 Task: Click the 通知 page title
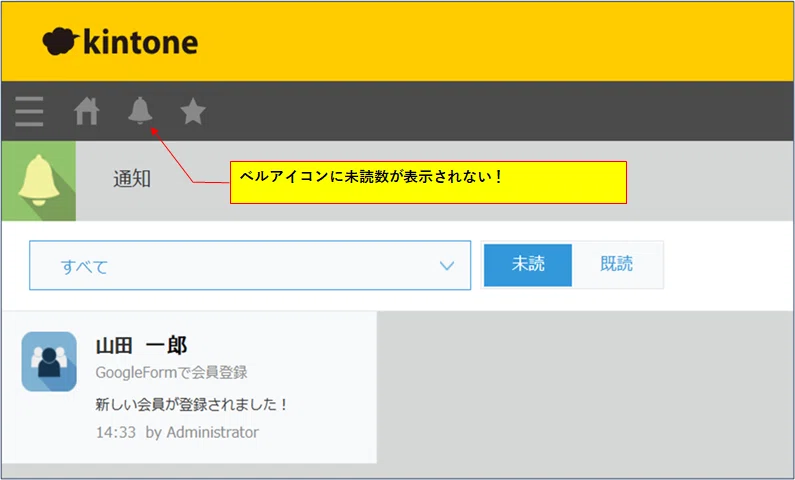[132, 179]
